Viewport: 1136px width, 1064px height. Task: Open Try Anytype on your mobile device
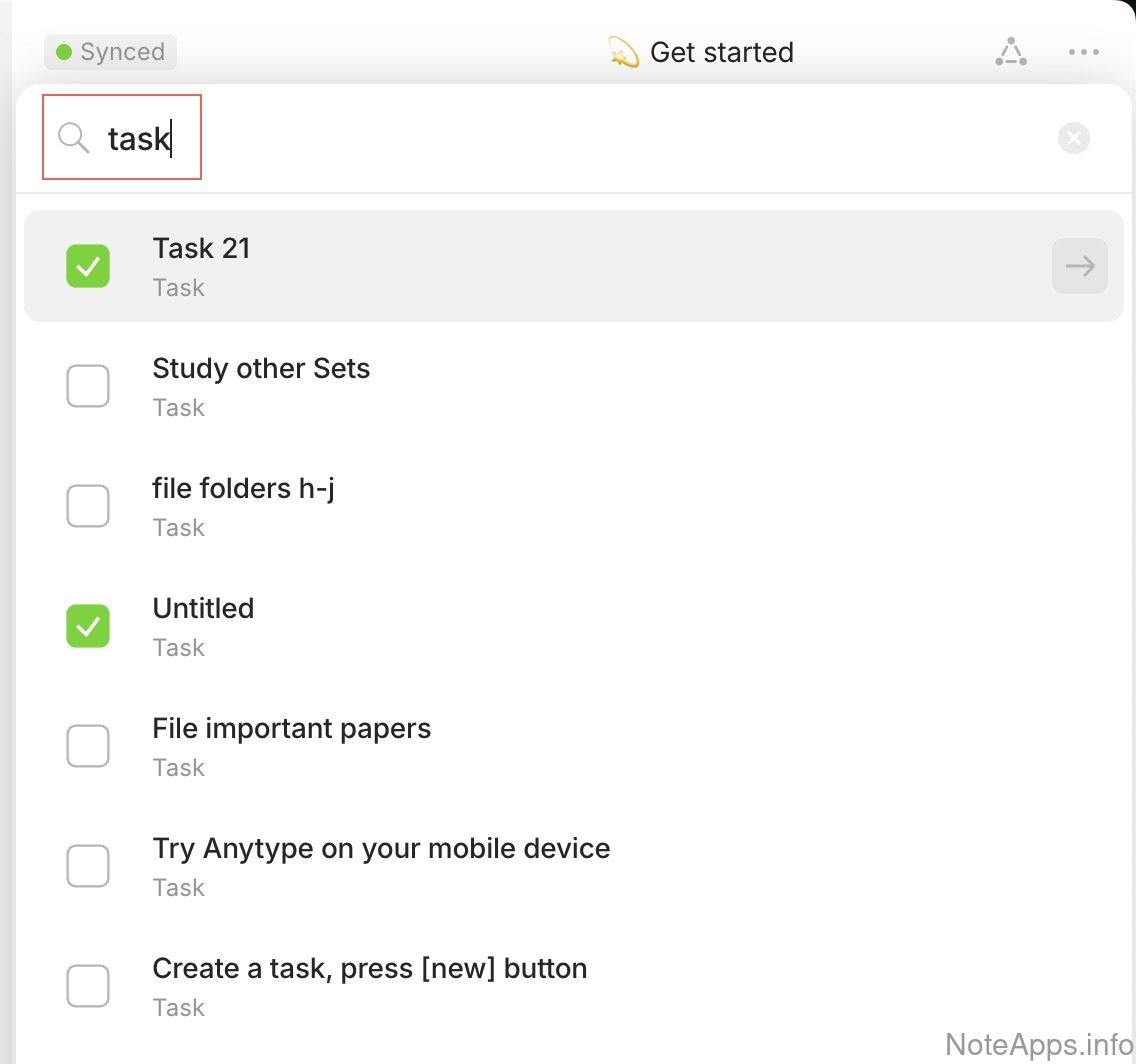tap(381, 849)
